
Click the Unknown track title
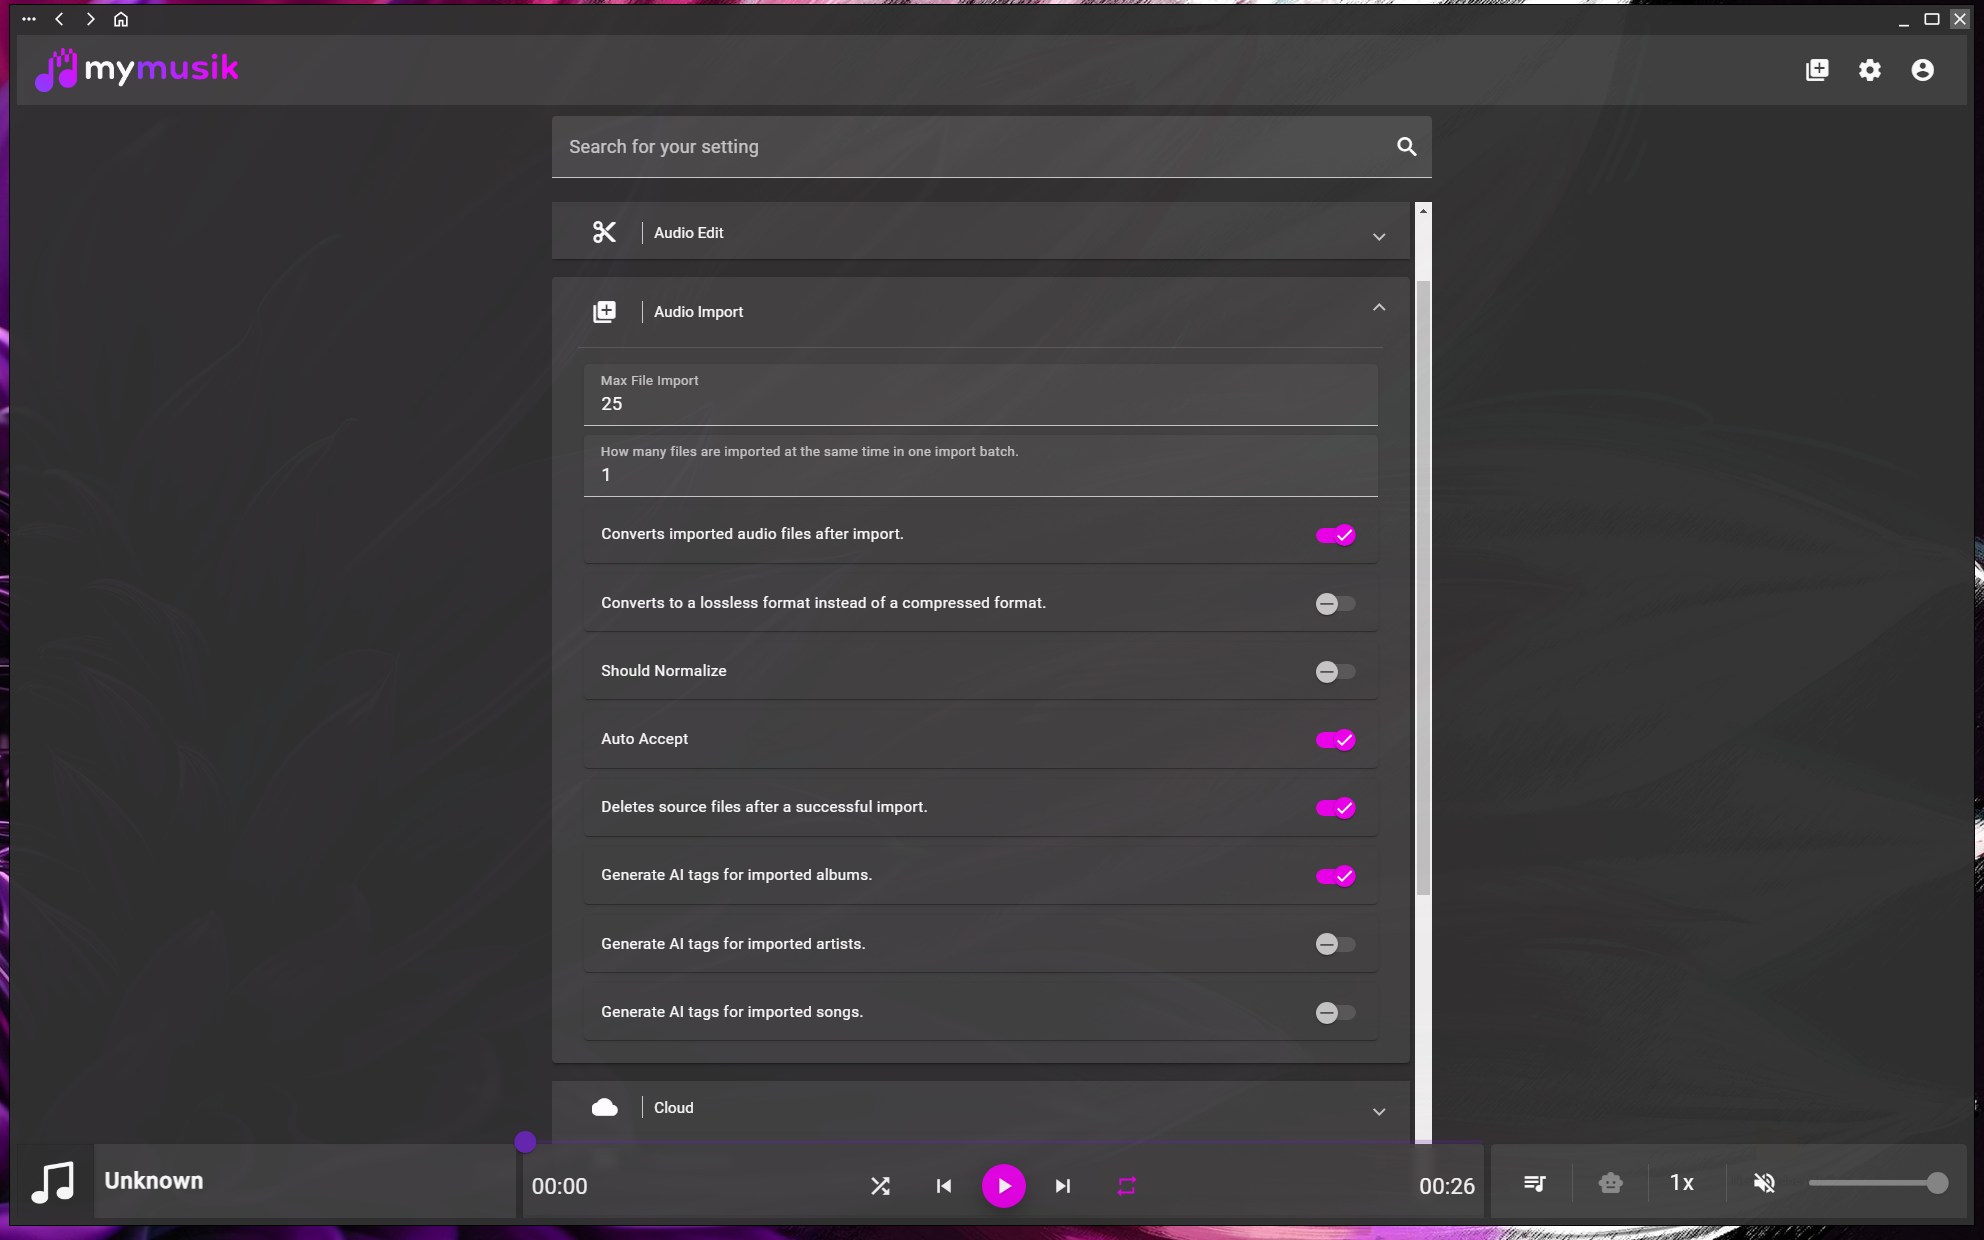pos(154,1181)
